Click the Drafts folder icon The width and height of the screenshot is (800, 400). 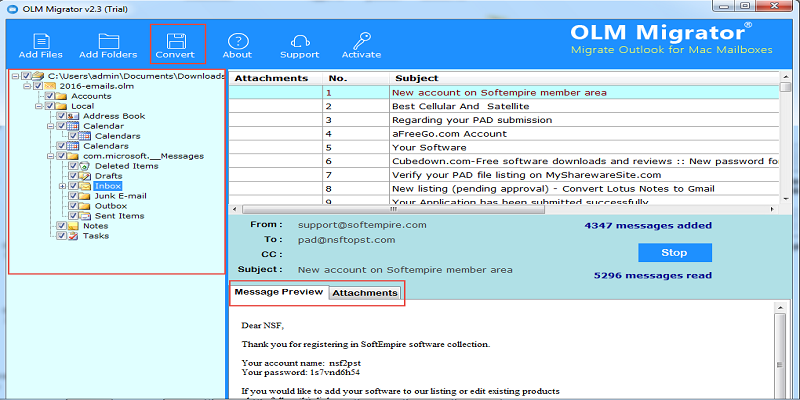86,176
